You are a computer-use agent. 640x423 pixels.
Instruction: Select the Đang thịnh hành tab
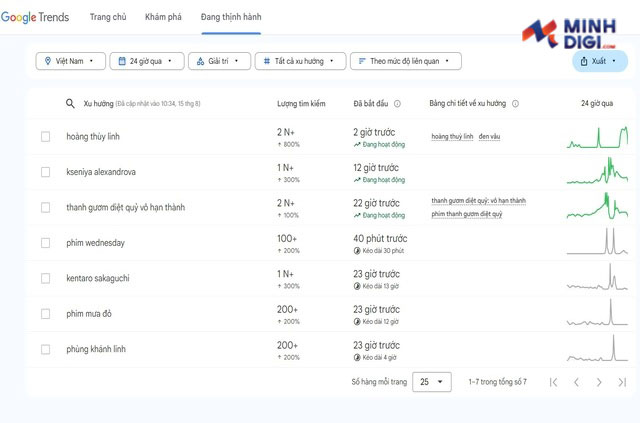click(x=231, y=17)
